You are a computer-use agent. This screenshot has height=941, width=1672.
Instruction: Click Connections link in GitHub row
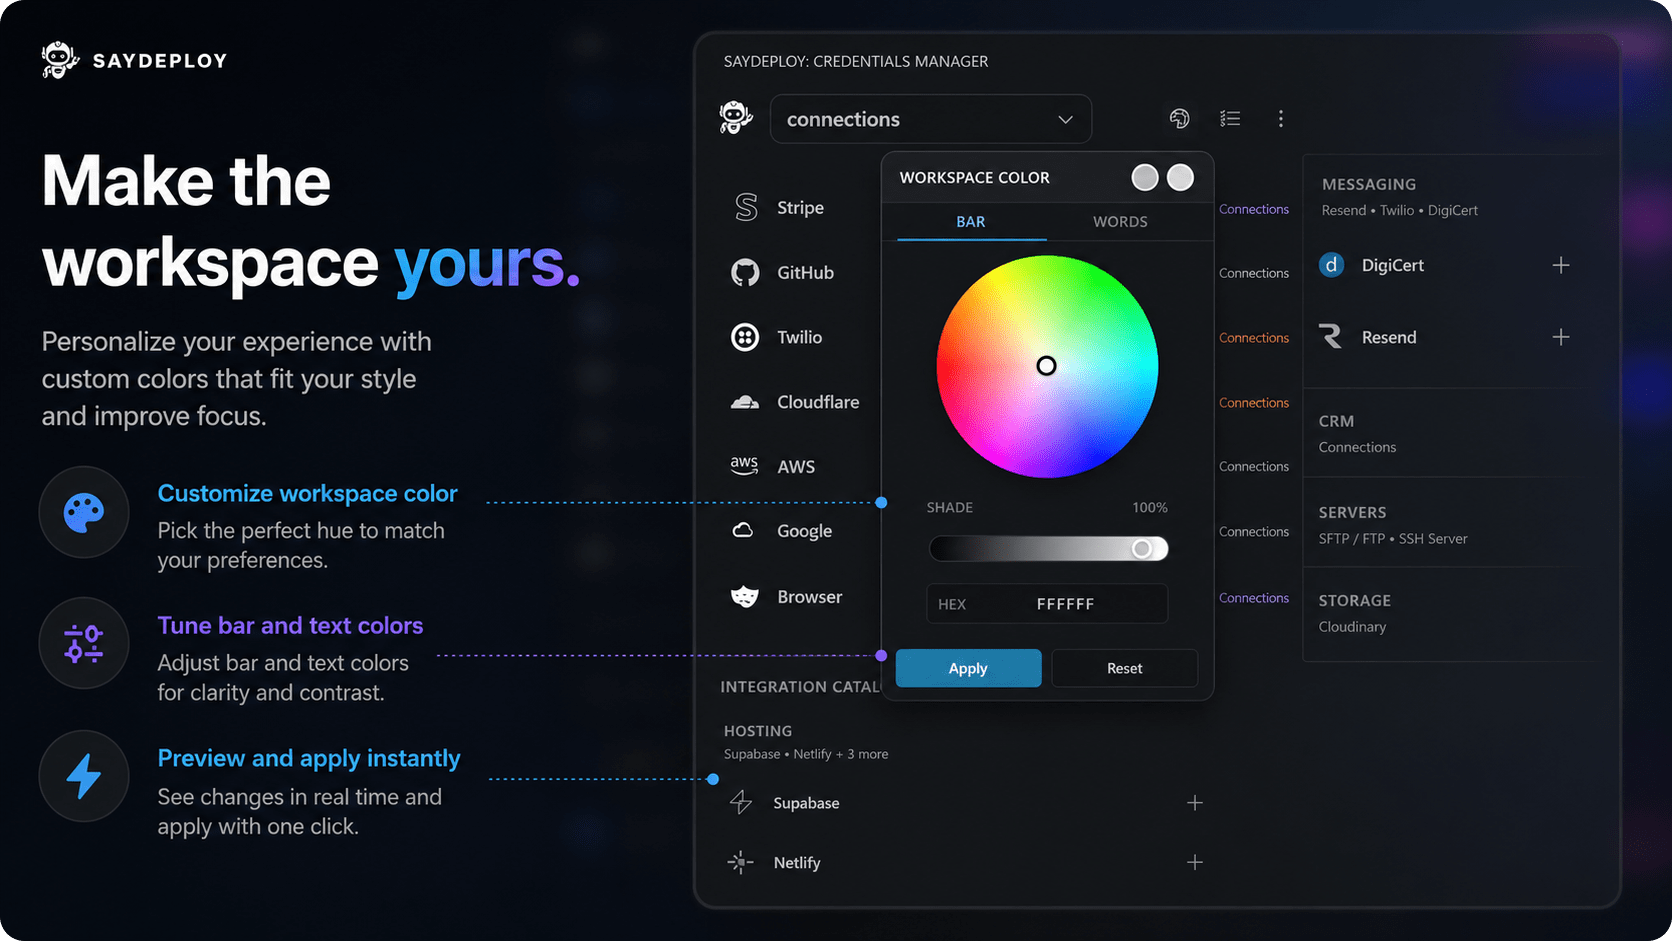click(1254, 273)
